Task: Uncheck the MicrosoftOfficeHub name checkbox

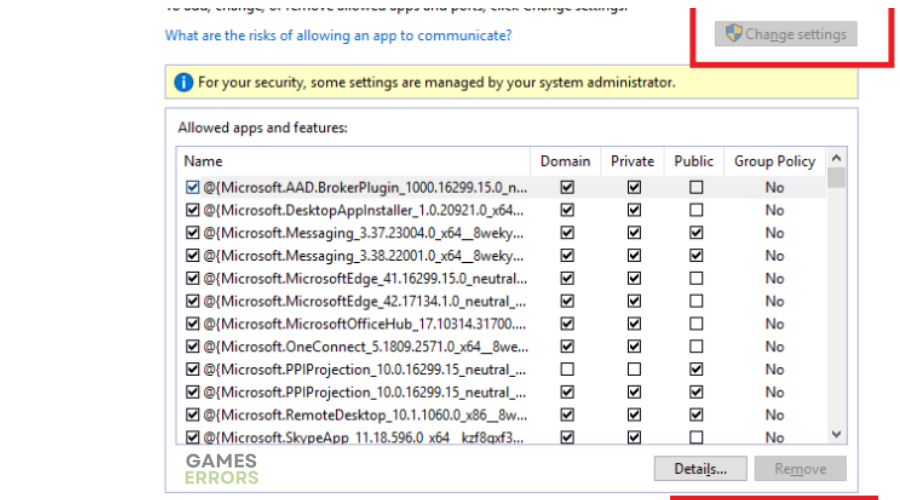Action: [x=192, y=324]
